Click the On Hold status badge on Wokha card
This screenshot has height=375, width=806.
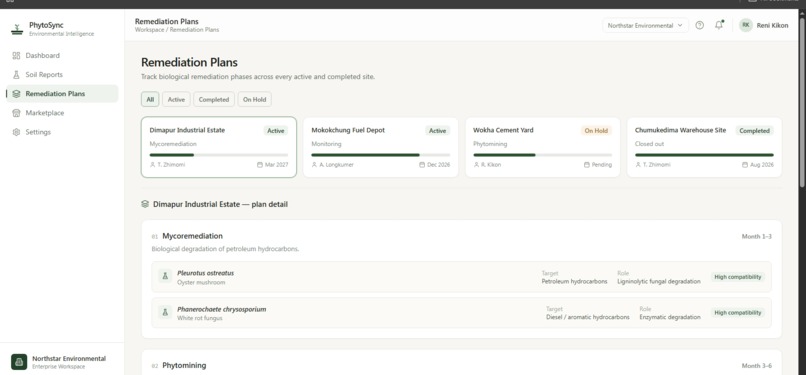click(596, 131)
